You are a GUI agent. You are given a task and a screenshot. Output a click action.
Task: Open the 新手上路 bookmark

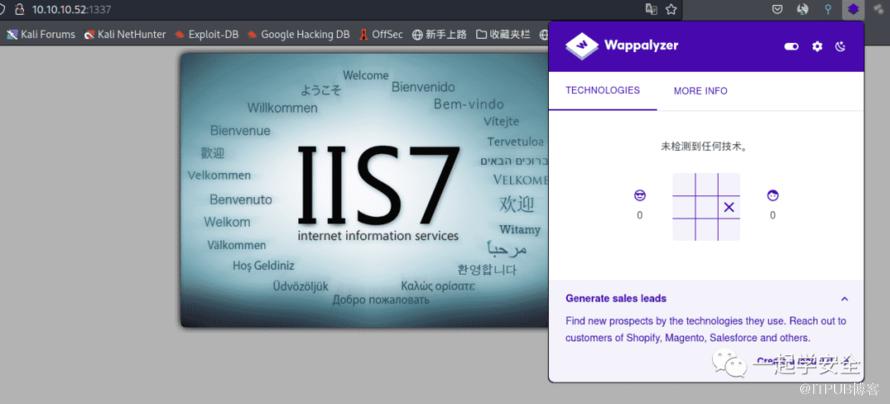439,35
